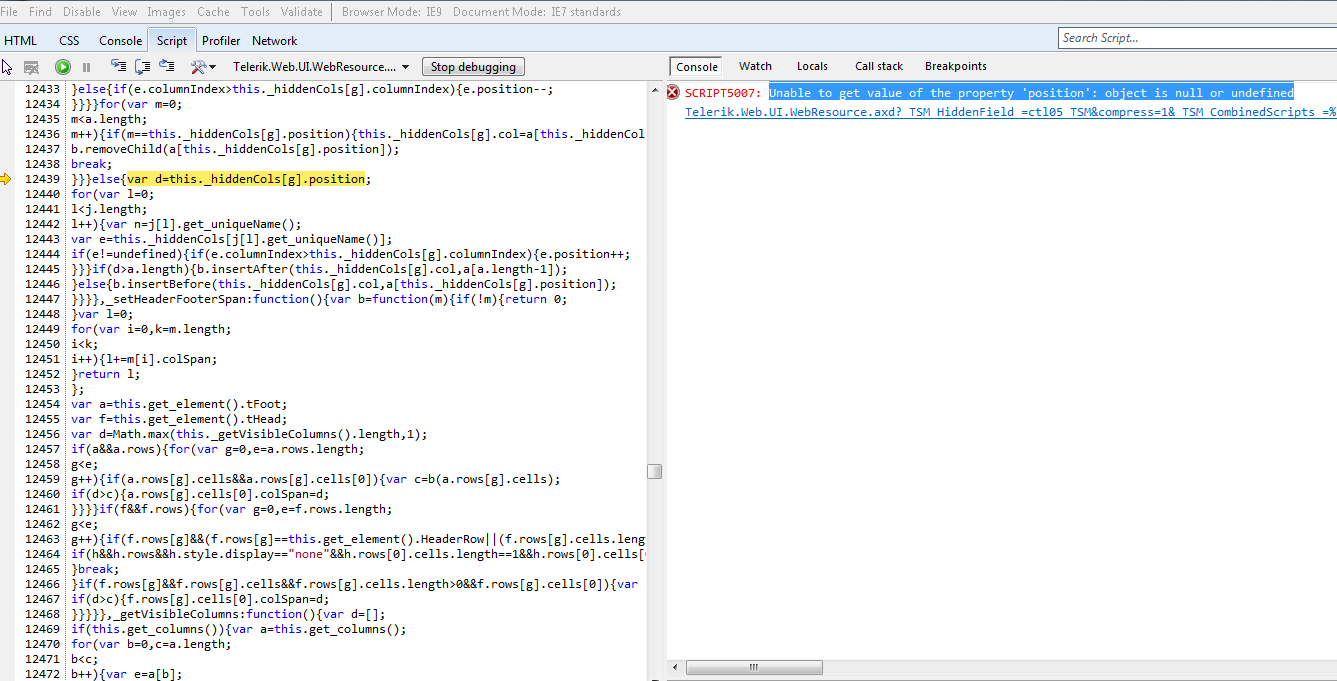Click the Step Into icon
Image resolution: width=1337 pixels, height=681 pixels.
tap(118, 67)
